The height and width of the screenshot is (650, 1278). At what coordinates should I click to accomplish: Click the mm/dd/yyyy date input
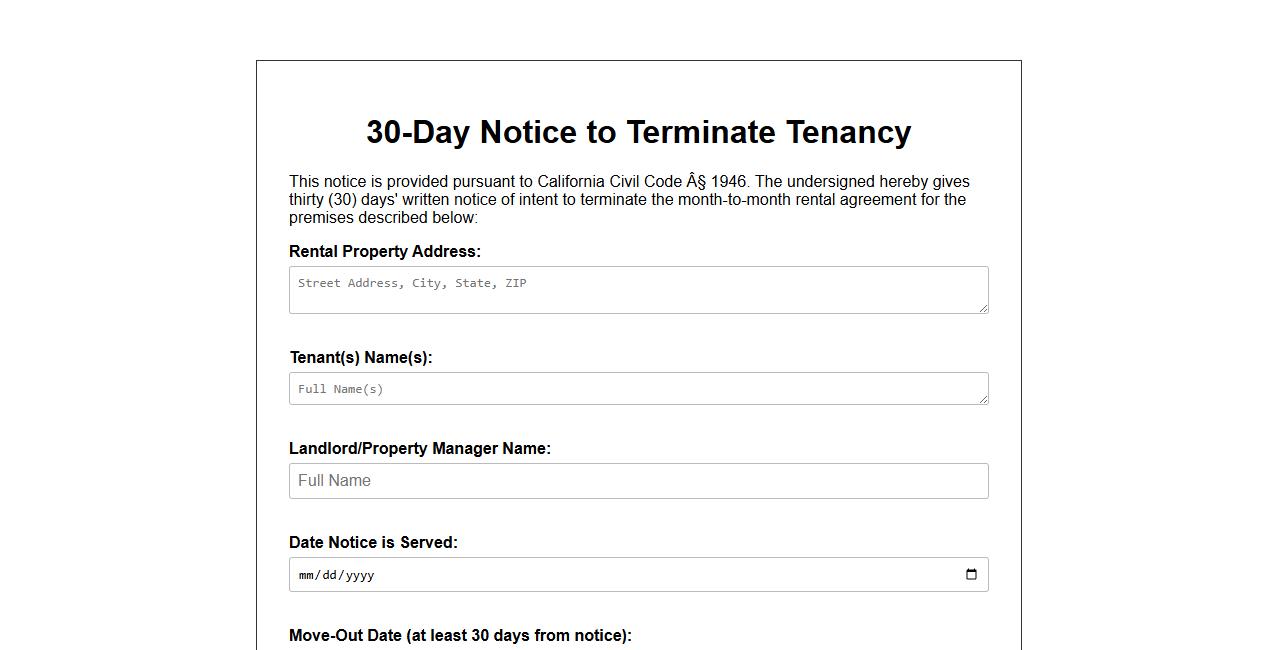600,574
